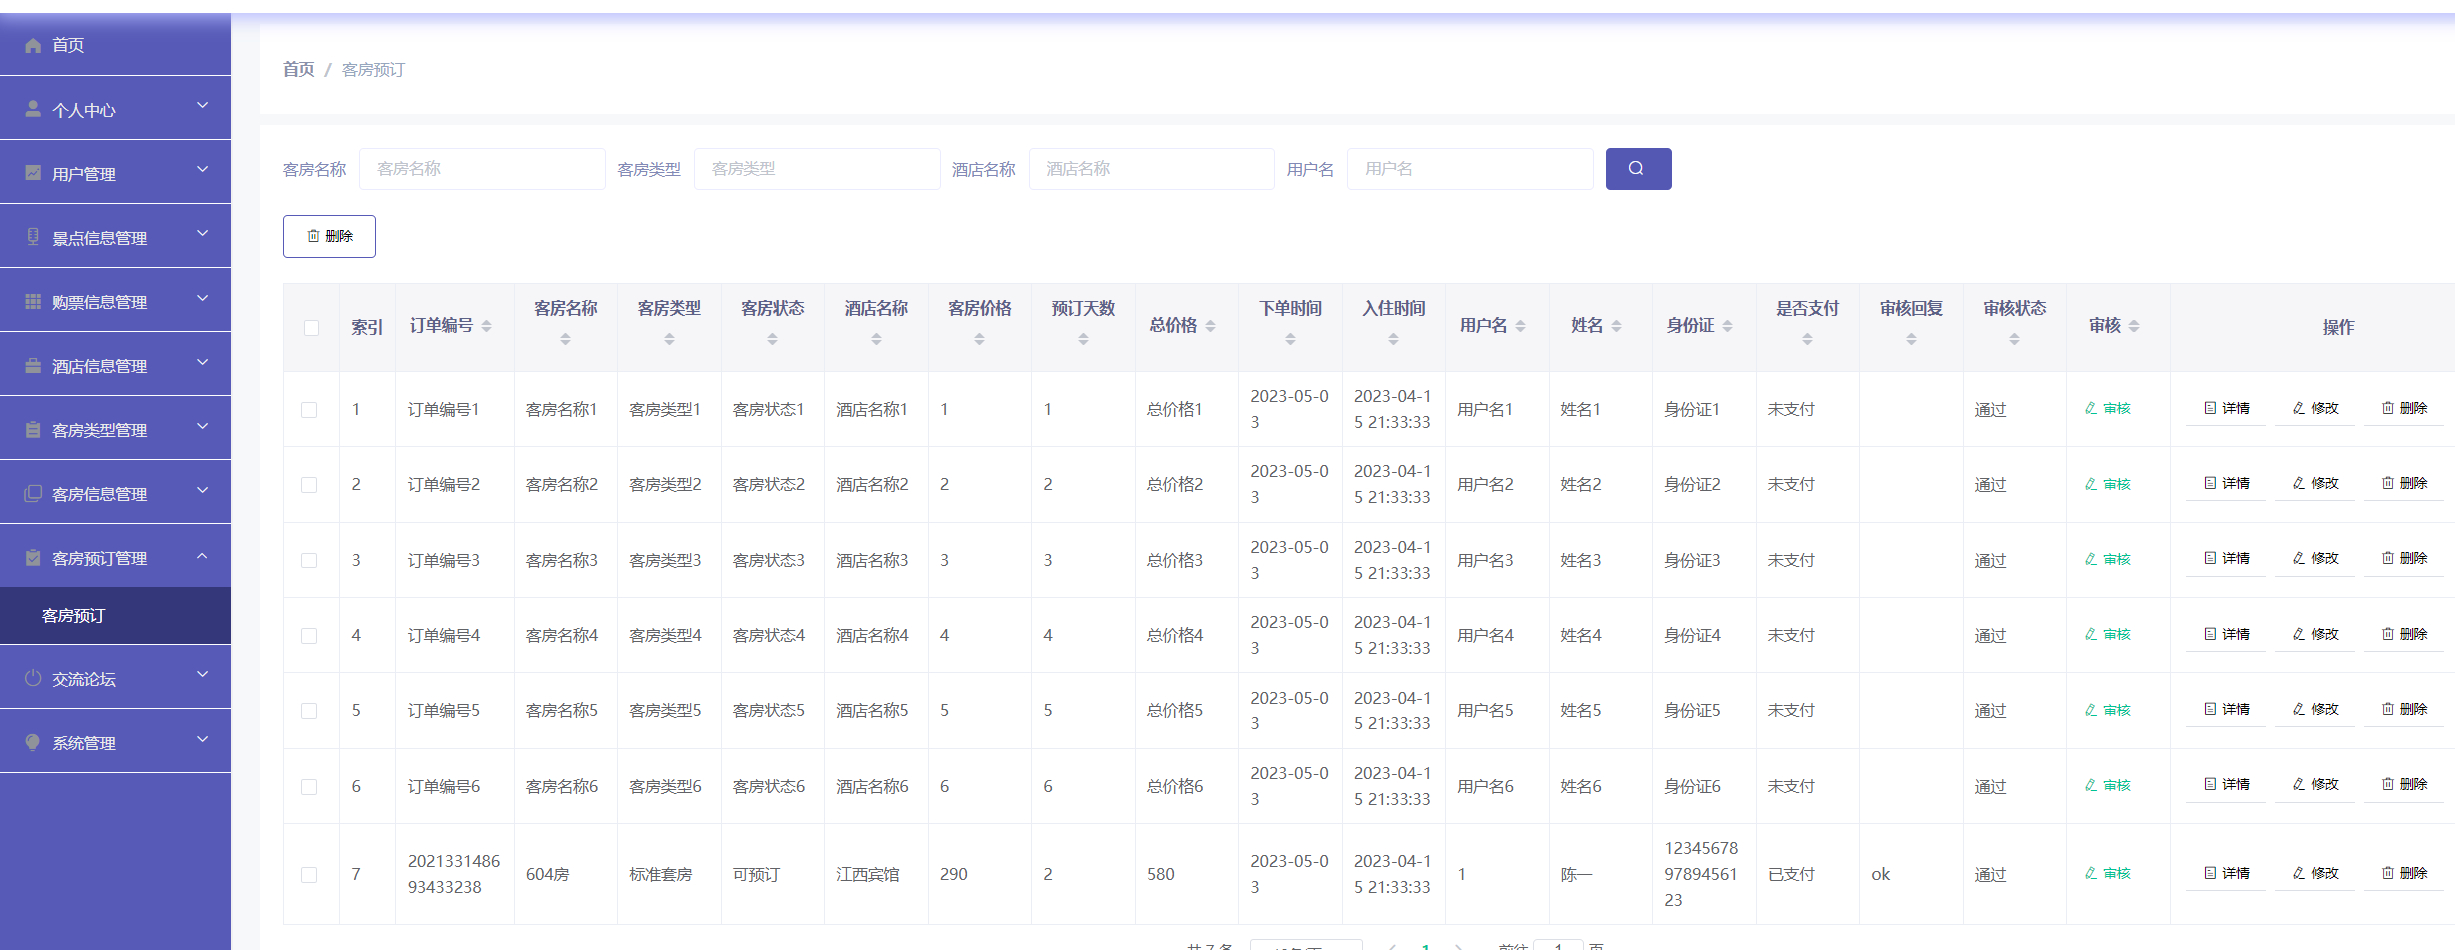This screenshot has height=950, width=2455.
Task: Go to 首页 via breadcrumb link
Action: [298, 69]
